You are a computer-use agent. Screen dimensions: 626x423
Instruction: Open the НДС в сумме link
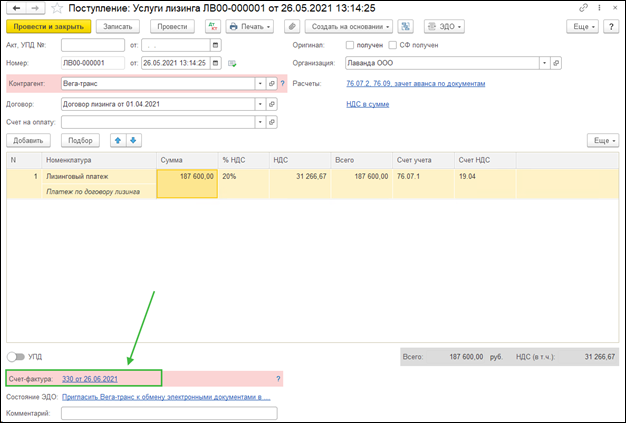(x=368, y=104)
